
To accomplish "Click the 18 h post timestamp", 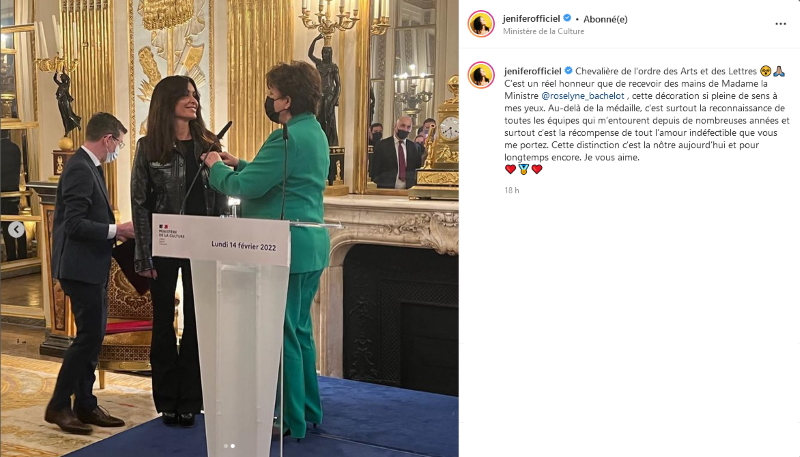I will click(x=512, y=190).
